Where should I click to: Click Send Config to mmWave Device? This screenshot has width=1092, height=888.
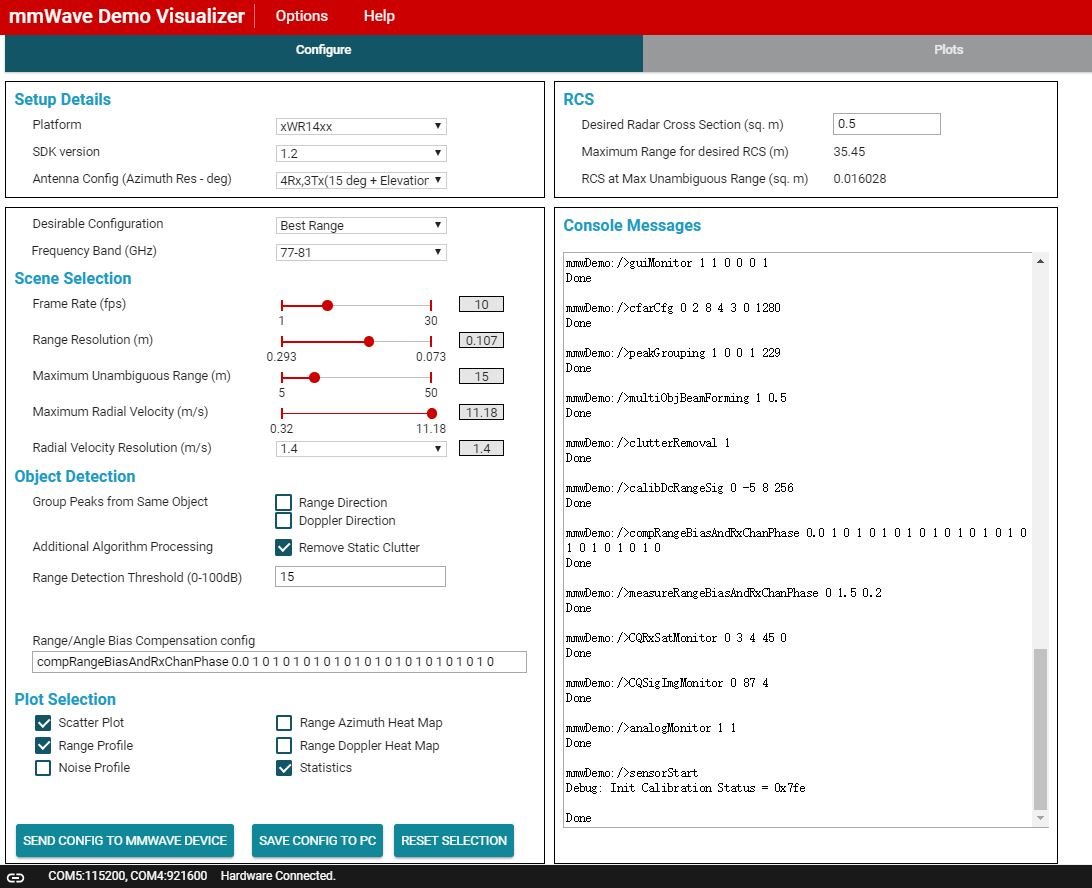click(x=125, y=841)
